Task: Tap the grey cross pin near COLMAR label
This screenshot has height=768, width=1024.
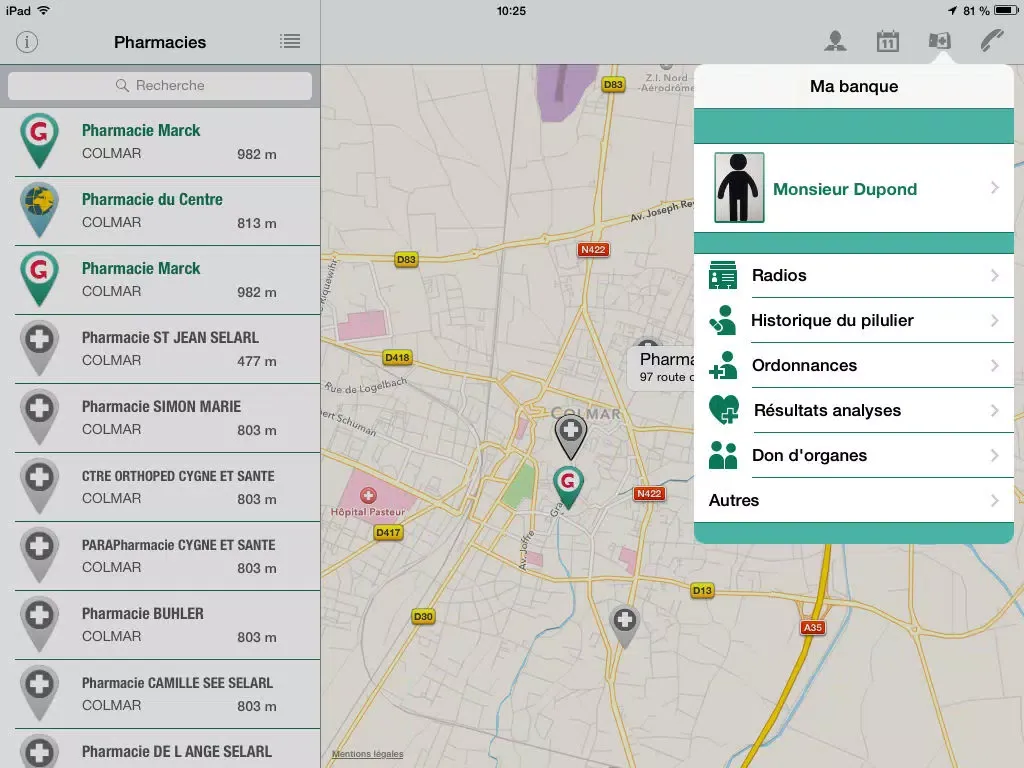Action: click(x=571, y=437)
